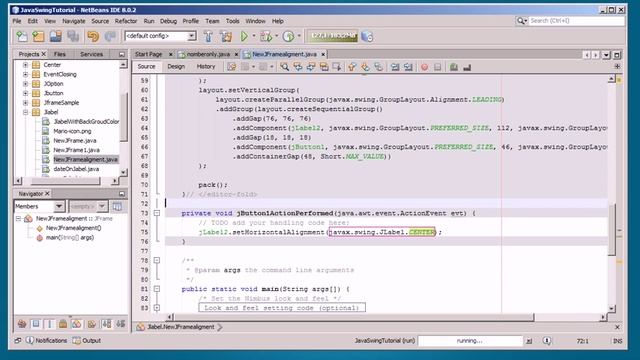Switch to Design view
The image size is (640, 360).
tap(176, 67)
